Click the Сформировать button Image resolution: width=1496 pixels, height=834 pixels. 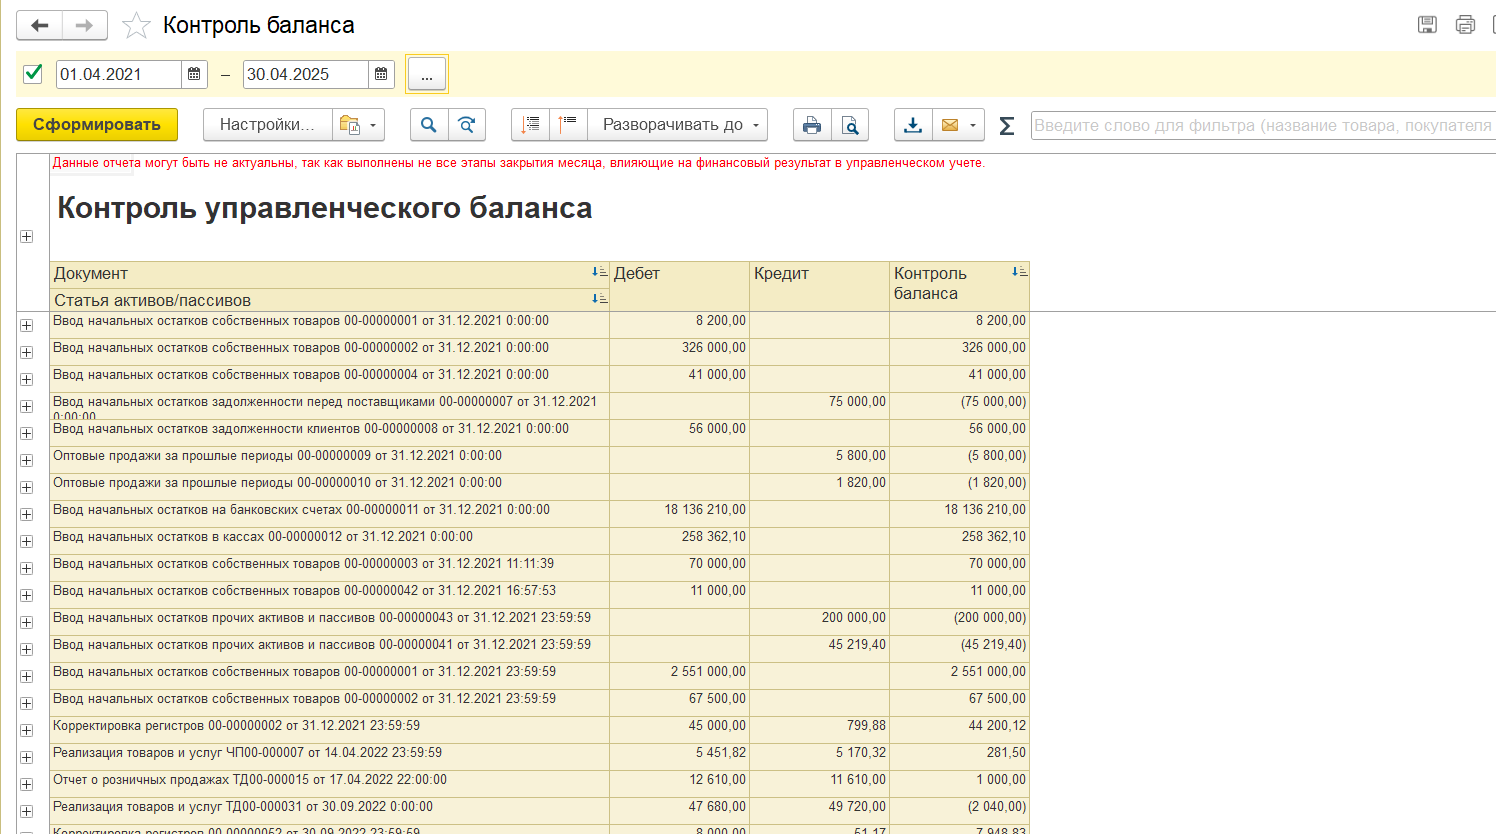[97, 125]
